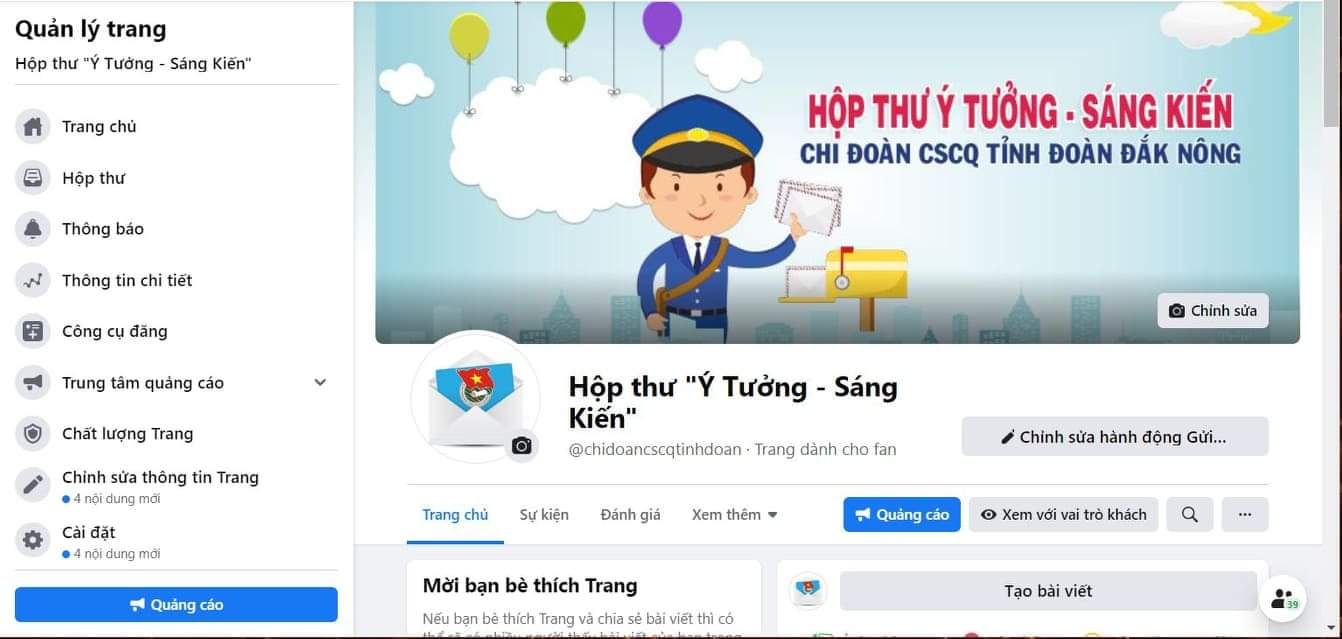The height and width of the screenshot is (639, 1342).
Task: Switch to the Sự kiện tab
Action: click(x=544, y=514)
